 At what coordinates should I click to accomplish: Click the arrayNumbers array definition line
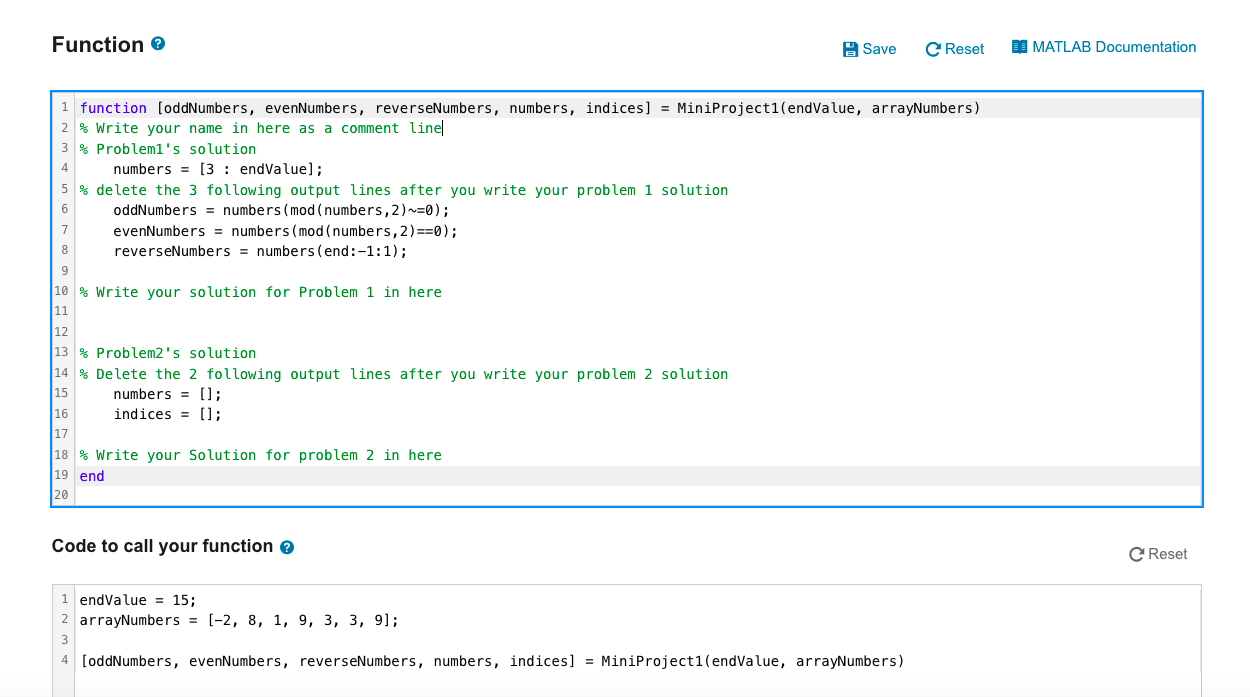(x=240, y=620)
